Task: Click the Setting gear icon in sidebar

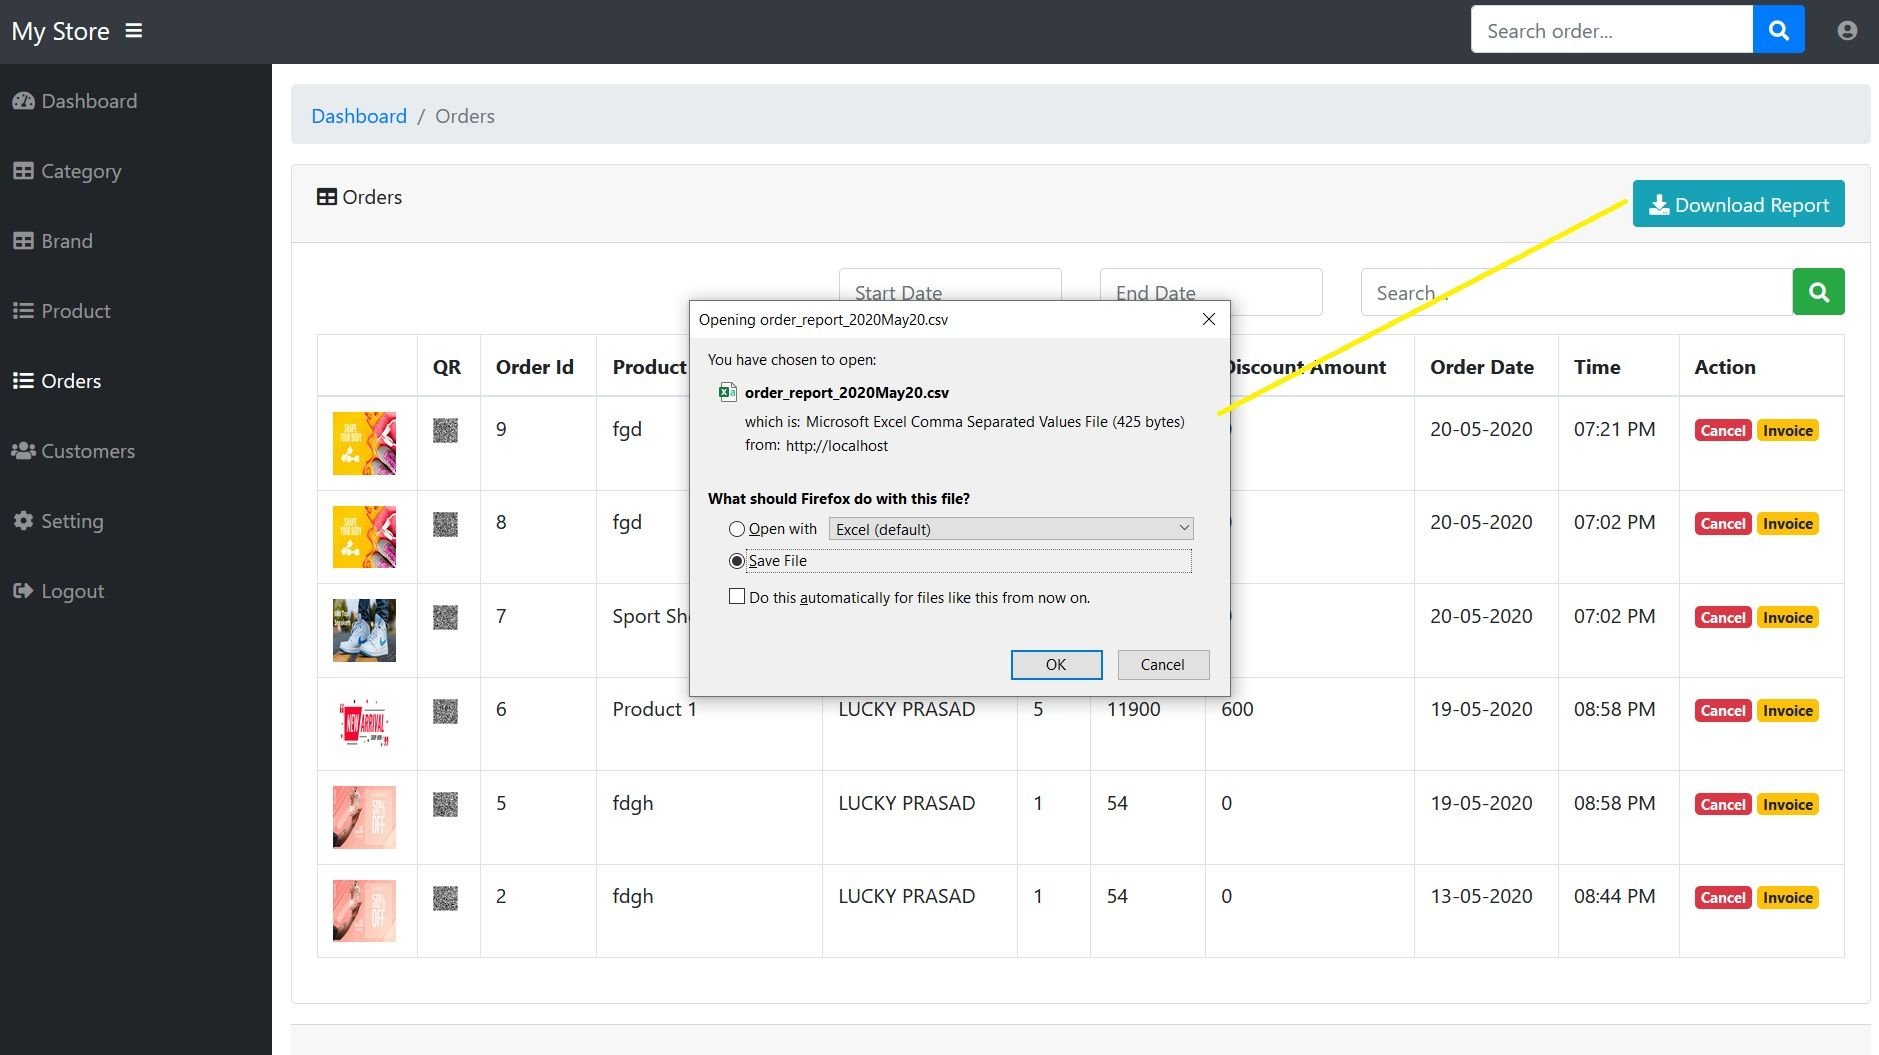Action: tap(23, 521)
